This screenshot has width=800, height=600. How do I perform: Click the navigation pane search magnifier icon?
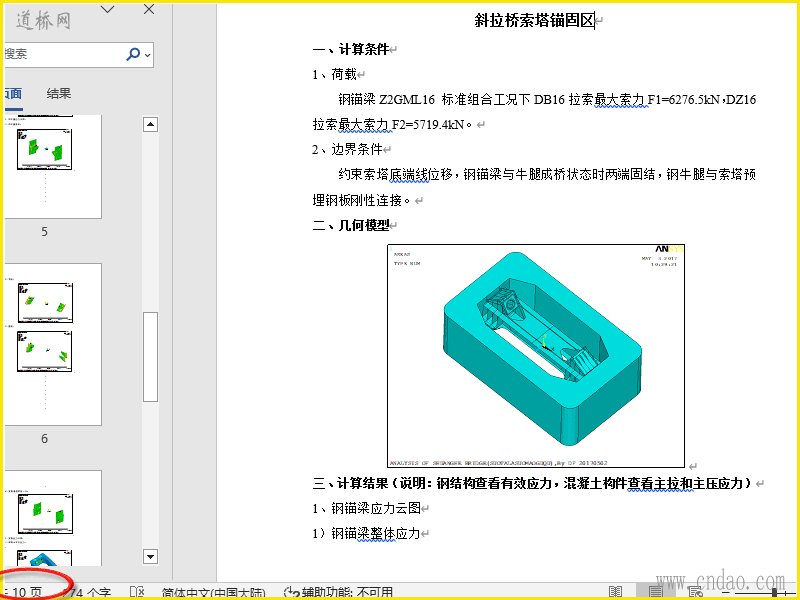(133, 54)
